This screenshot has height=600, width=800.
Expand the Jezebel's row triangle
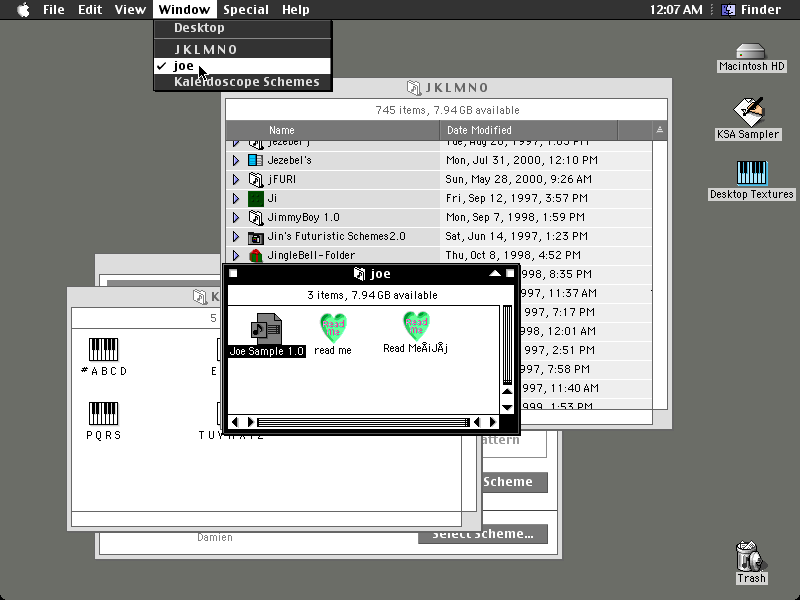tap(236, 160)
